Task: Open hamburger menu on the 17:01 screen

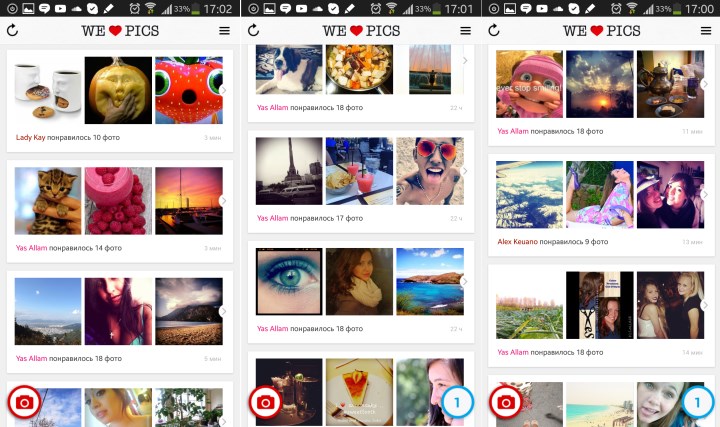Action: (x=465, y=31)
